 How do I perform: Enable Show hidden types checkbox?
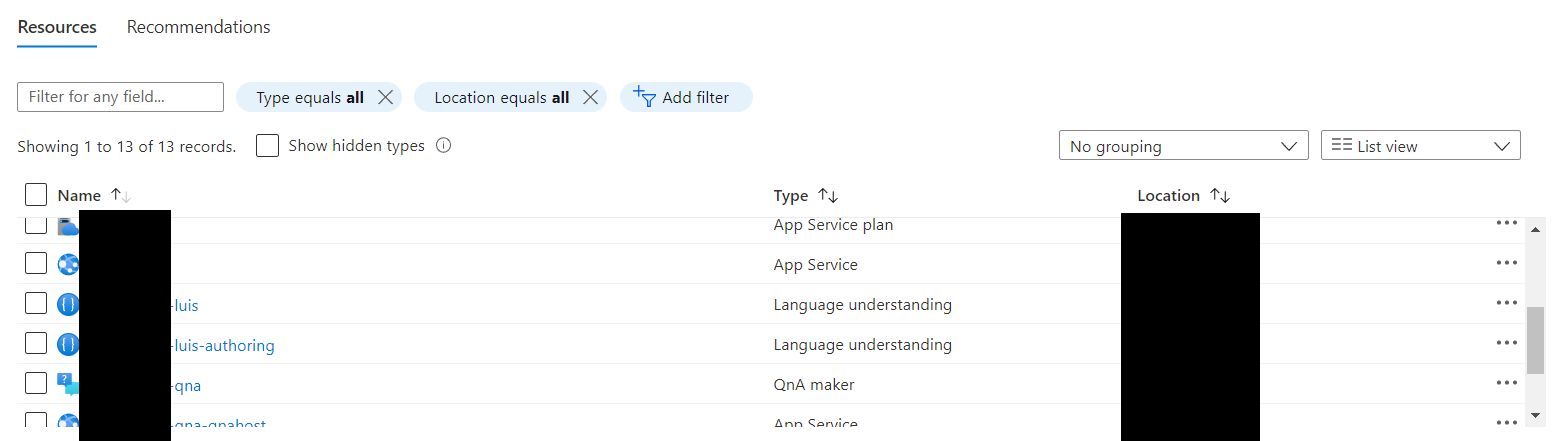pos(267,146)
